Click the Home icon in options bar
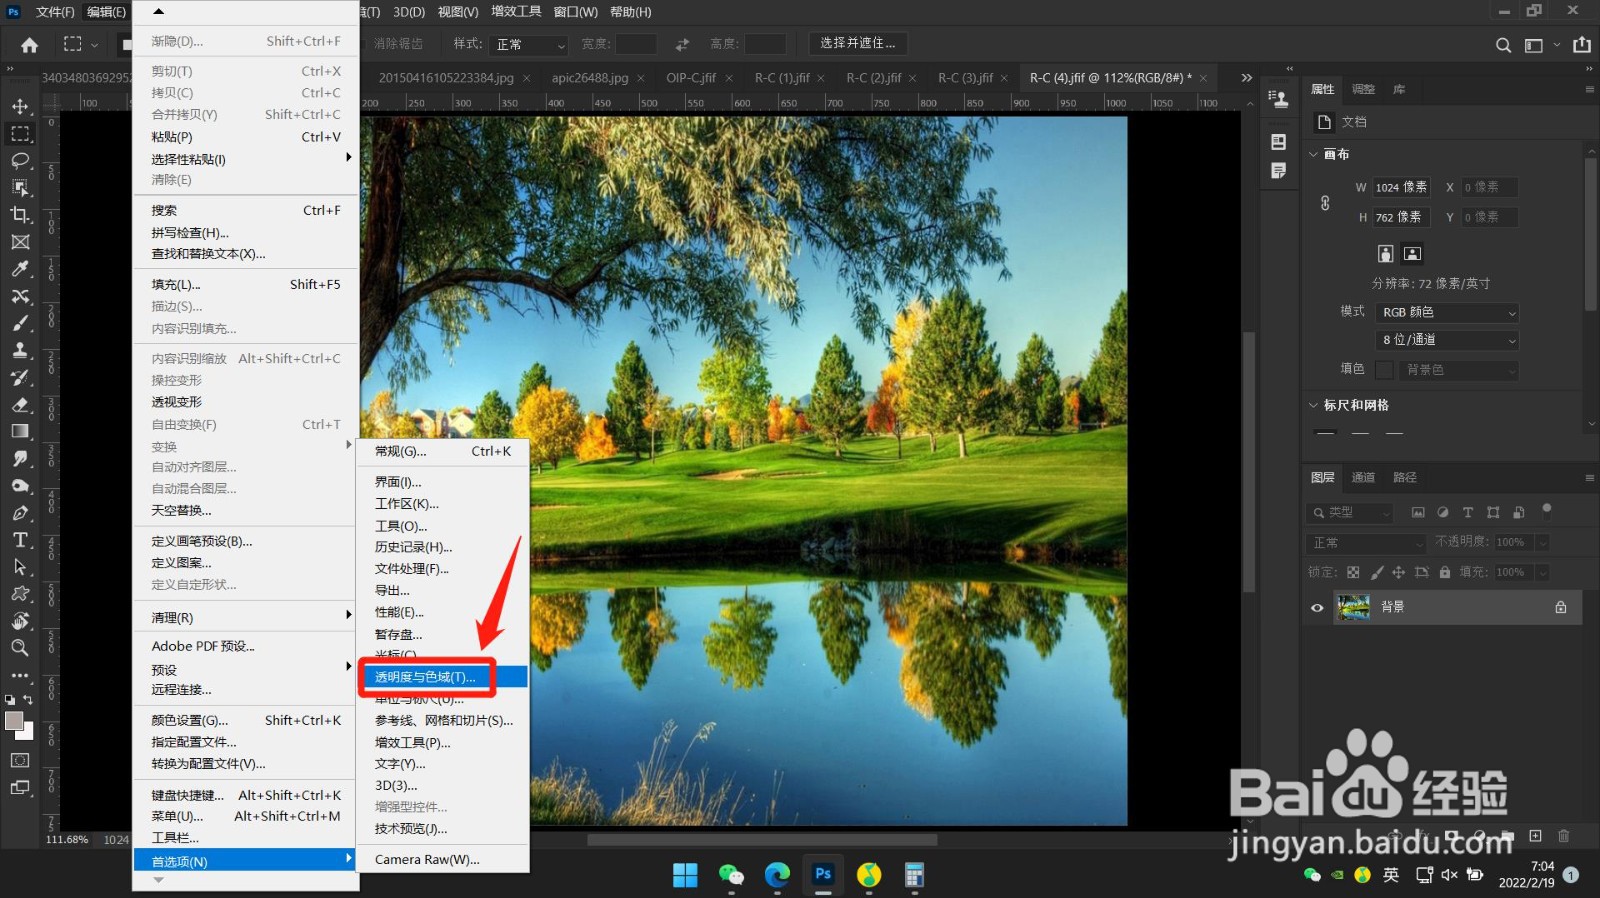This screenshot has height=898, width=1600. tap(30, 44)
